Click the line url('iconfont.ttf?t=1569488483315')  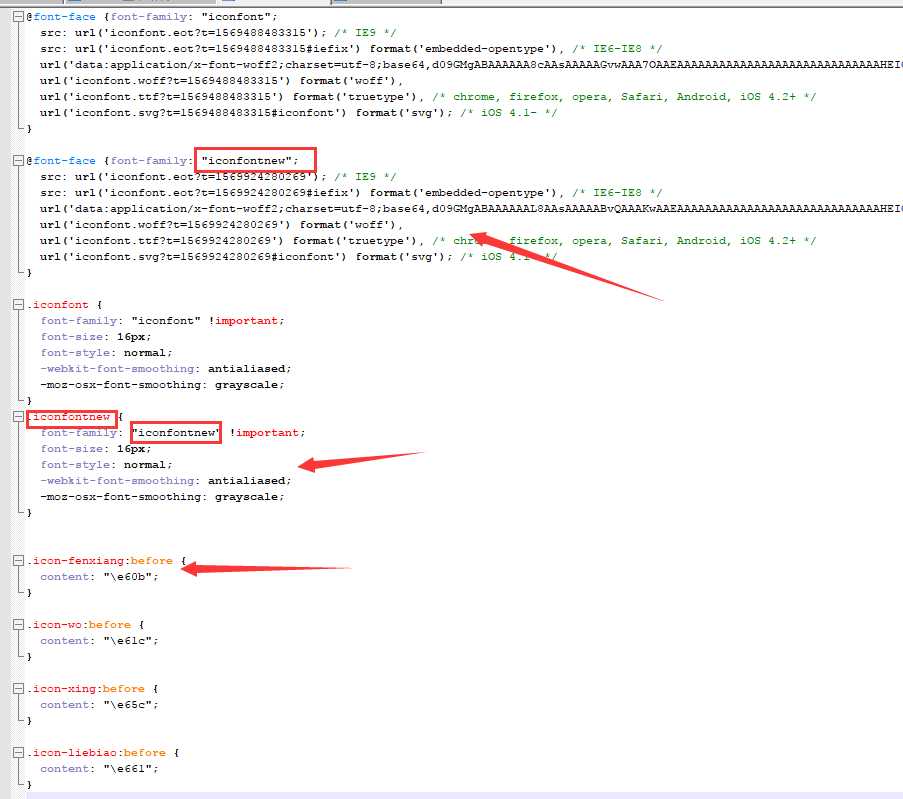click(428, 97)
